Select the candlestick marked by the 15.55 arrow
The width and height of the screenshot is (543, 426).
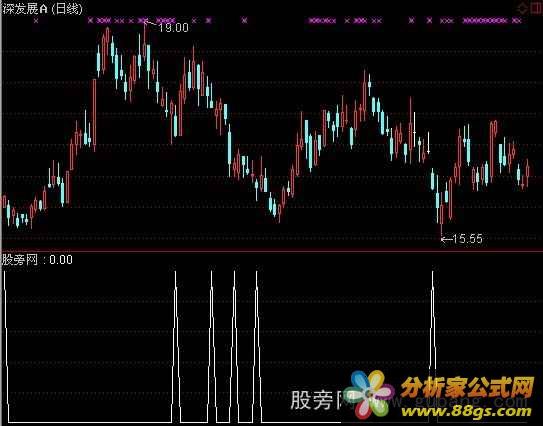tap(442, 215)
